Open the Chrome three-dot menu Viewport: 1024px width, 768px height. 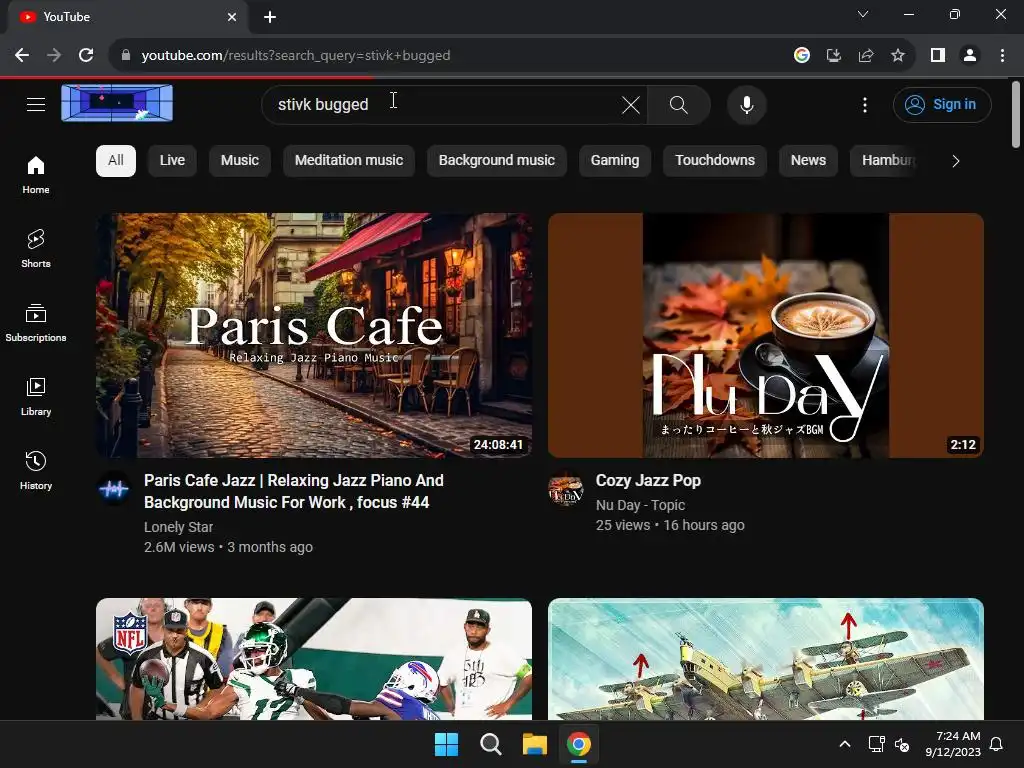point(1002,55)
